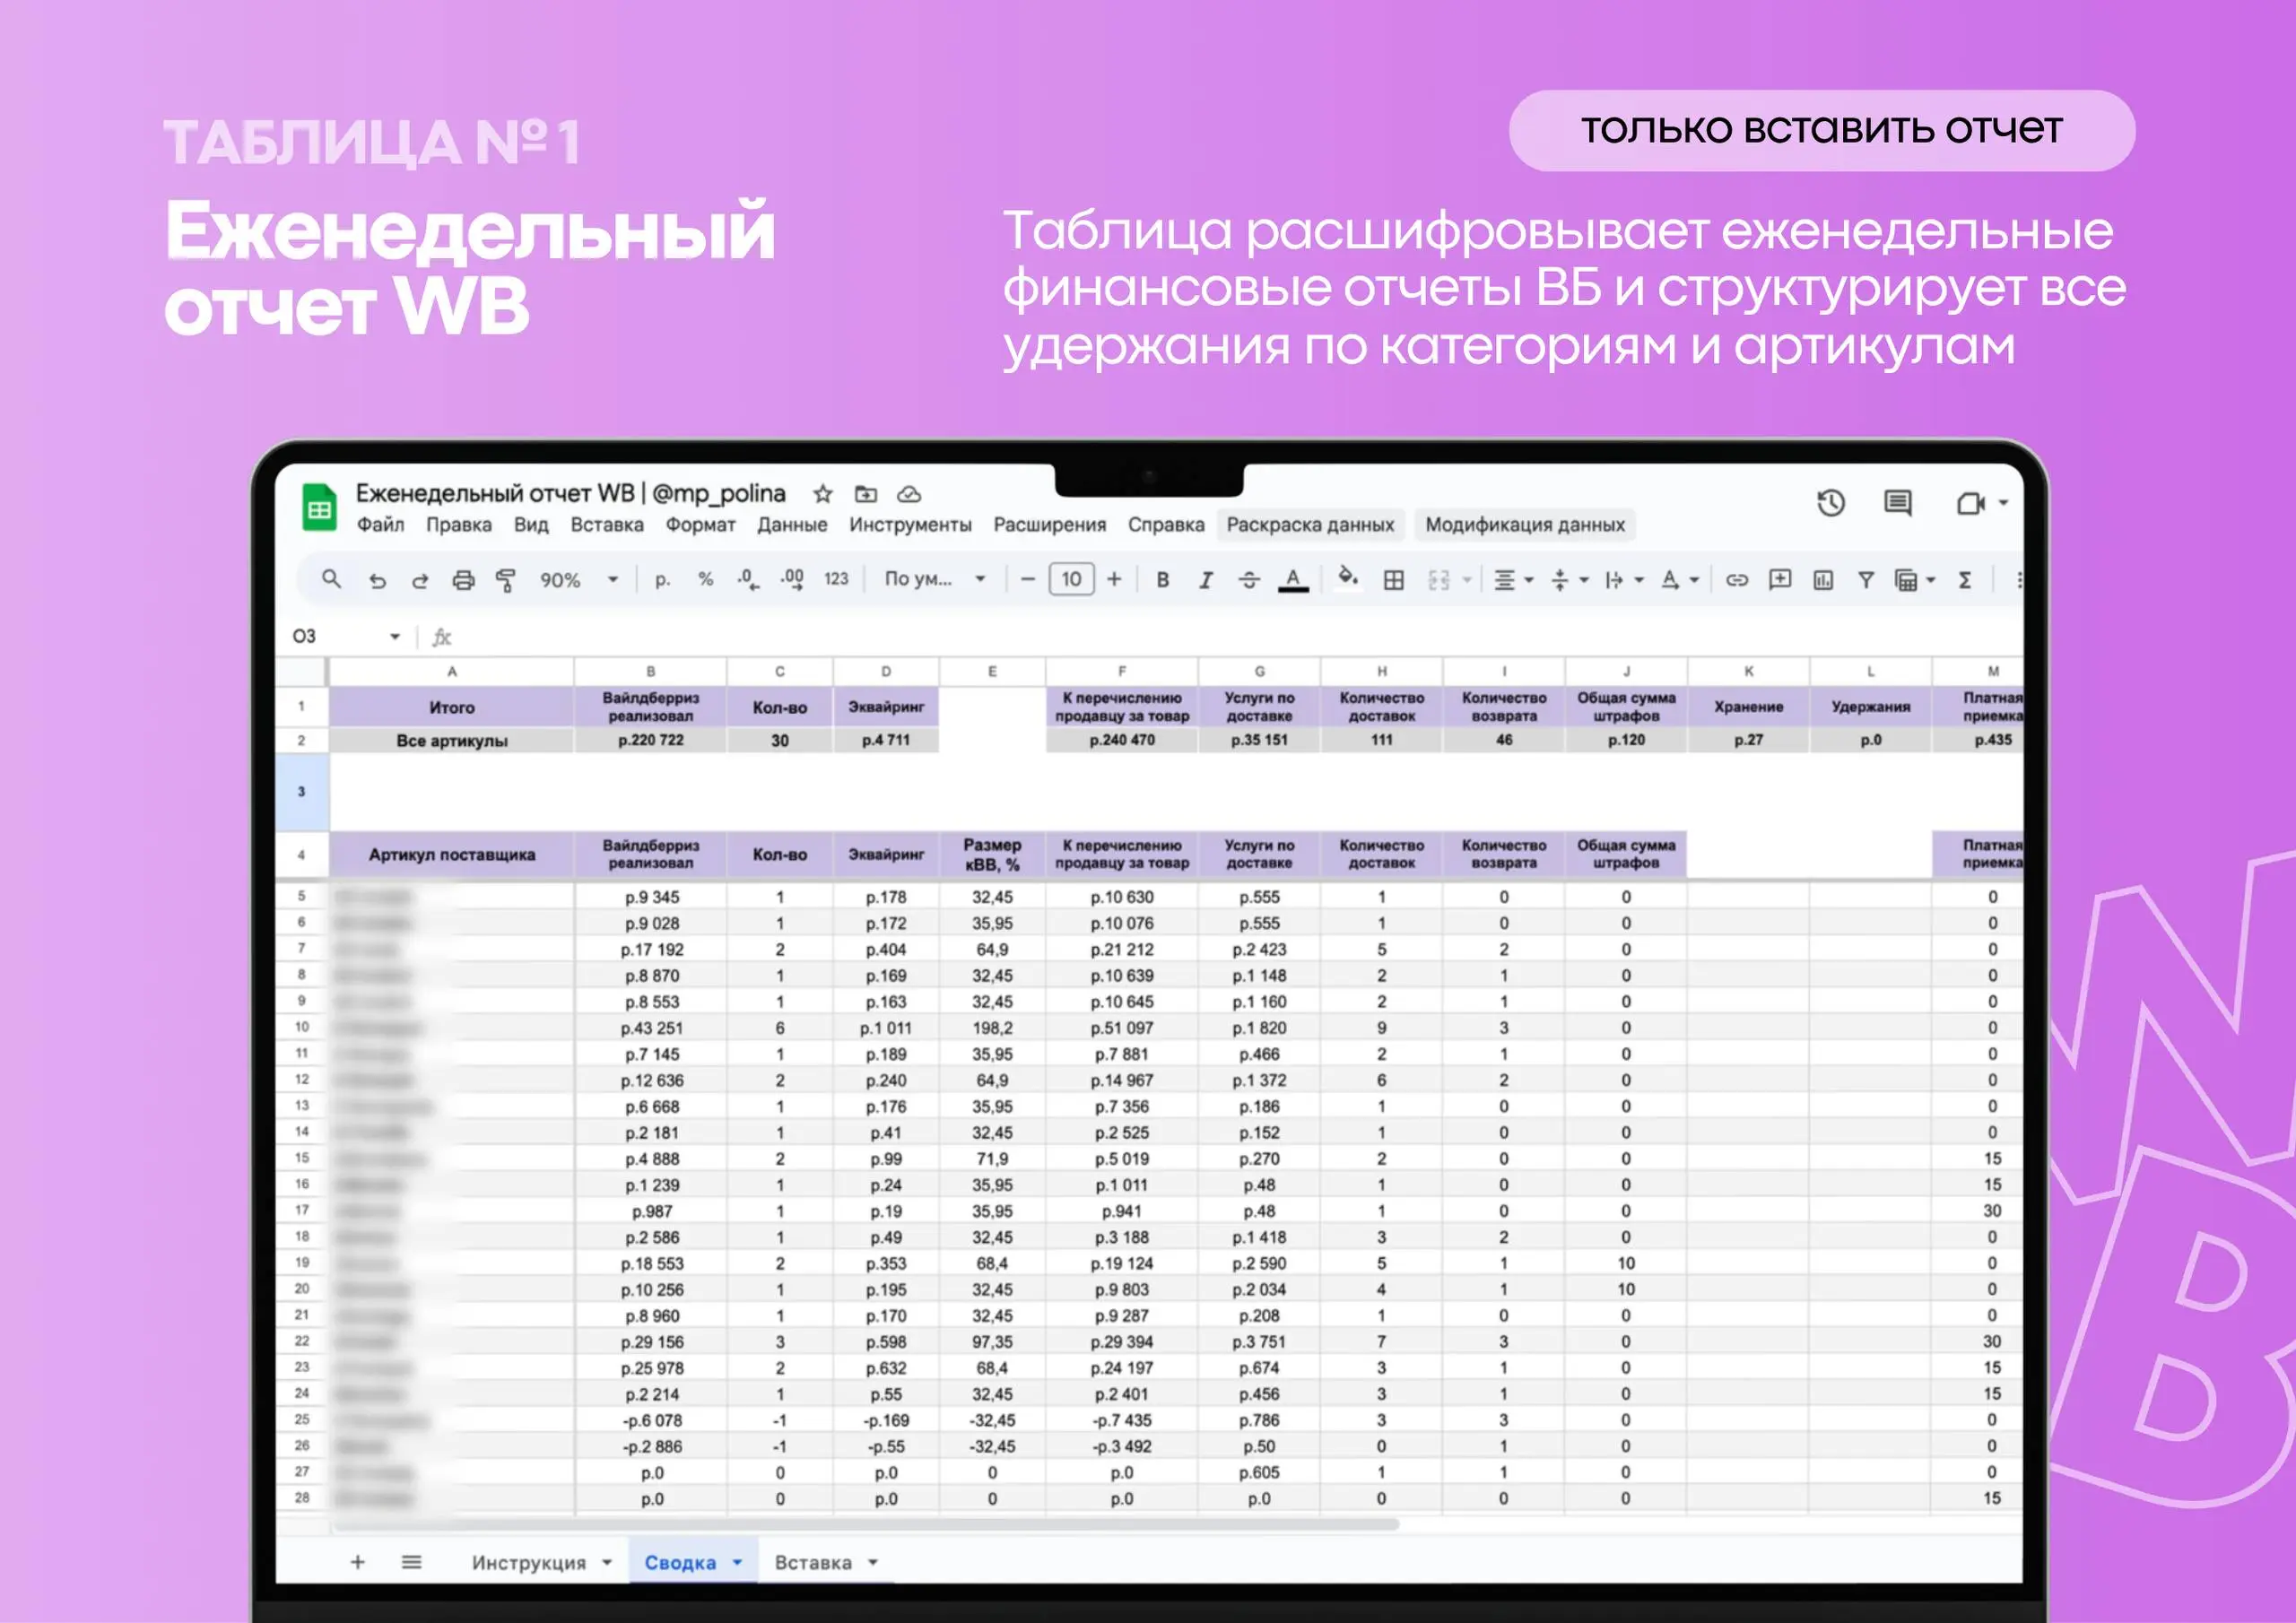
Task: Open version history clock icon
Action: click(1830, 503)
